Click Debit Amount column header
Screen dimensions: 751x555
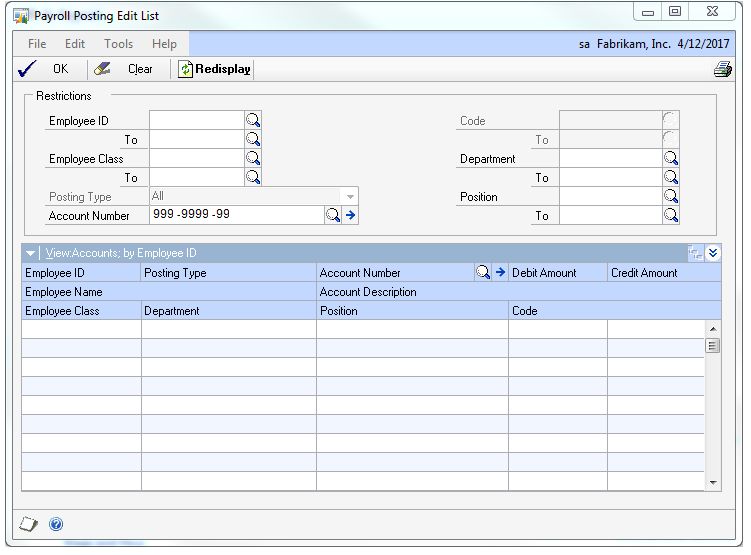(x=558, y=272)
